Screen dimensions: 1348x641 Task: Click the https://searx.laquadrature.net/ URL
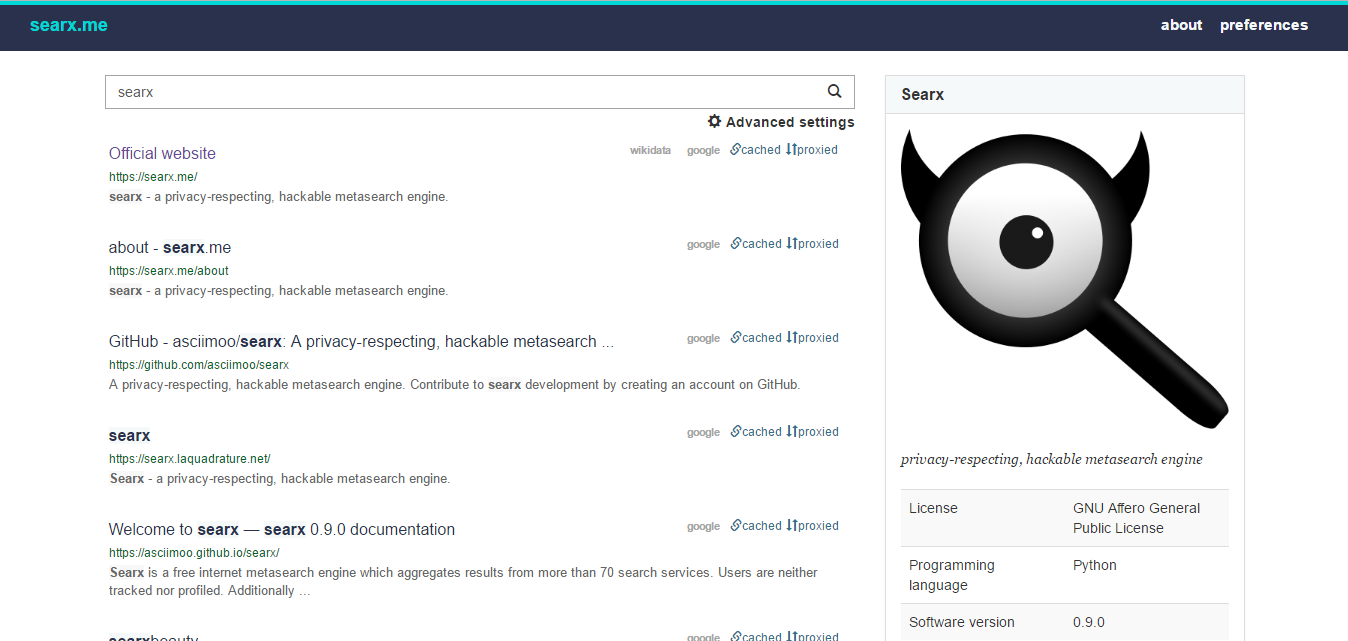[x=189, y=459]
